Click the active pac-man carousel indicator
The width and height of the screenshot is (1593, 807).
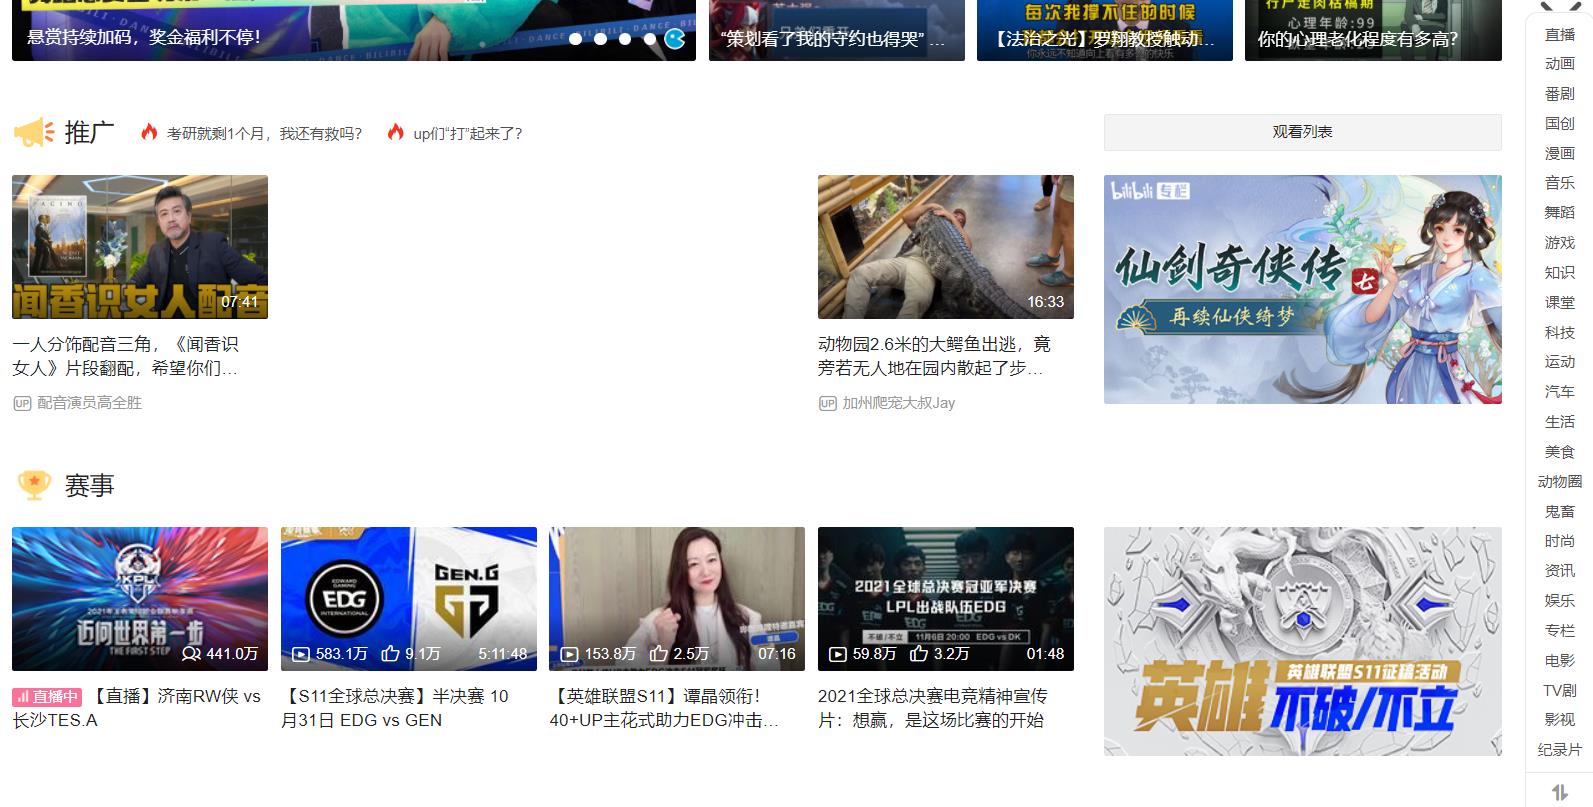[676, 39]
